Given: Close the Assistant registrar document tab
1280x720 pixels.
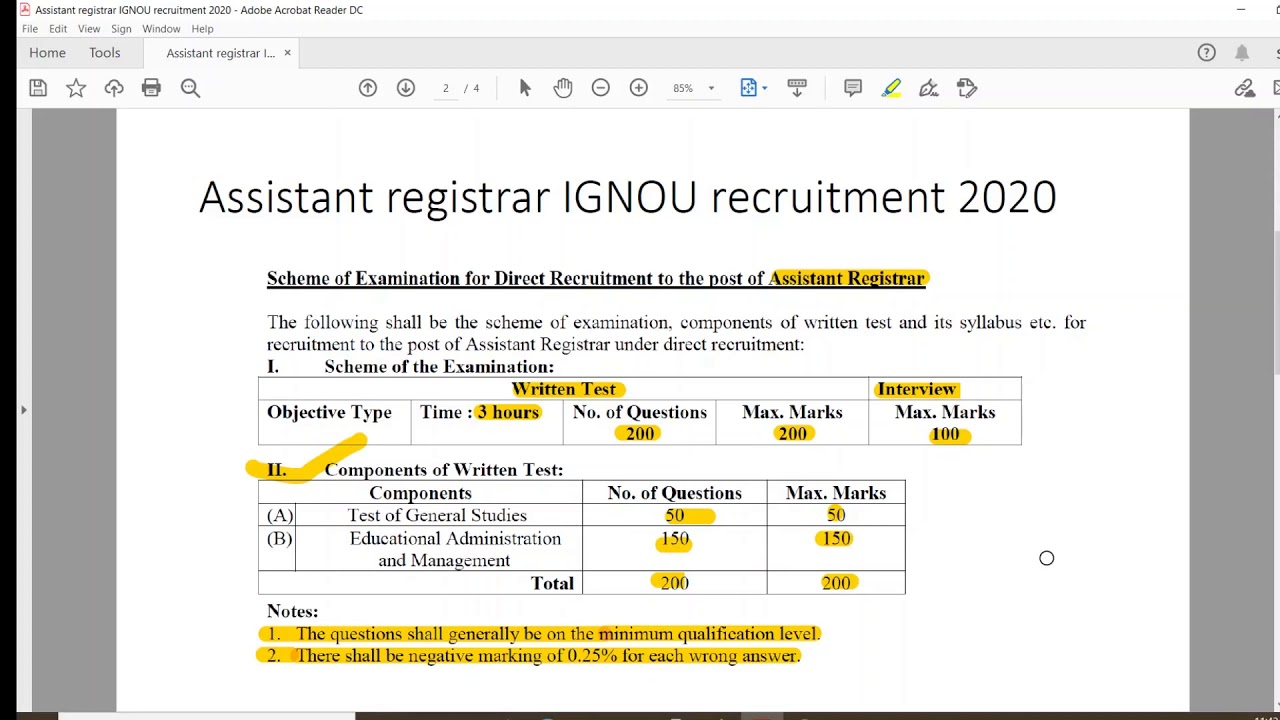Looking at the screenshot, I should pyautogui.click(x=288, y=53).
